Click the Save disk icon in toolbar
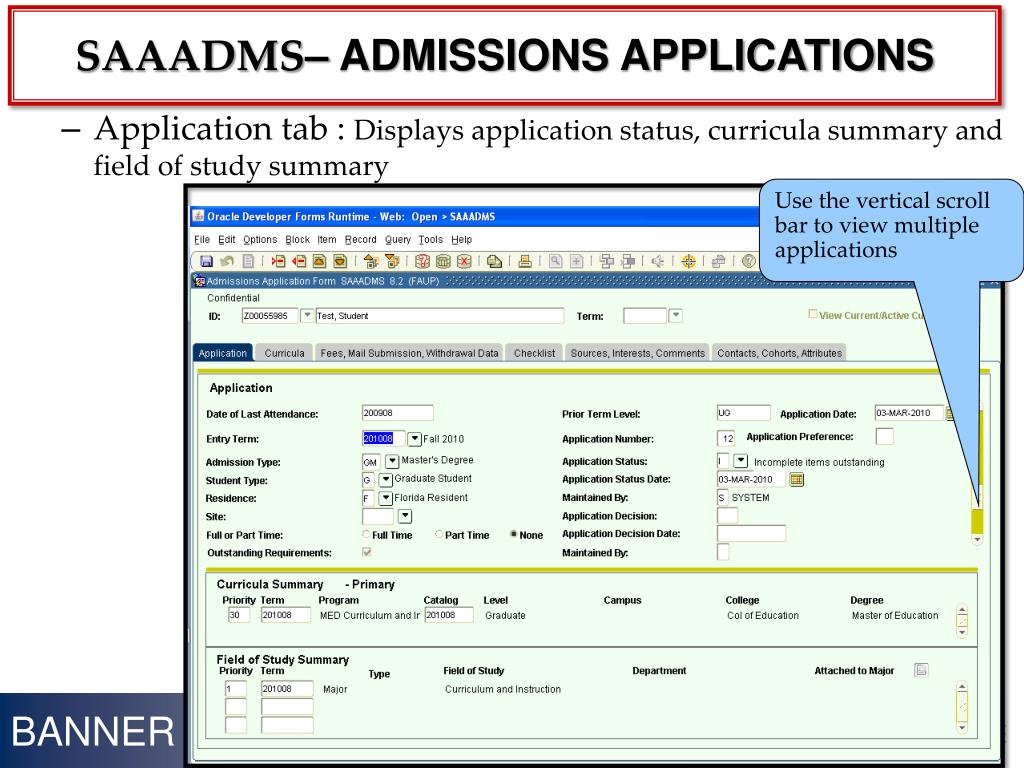The height and width of the screenshot is (768, 1024). point(206,261)
